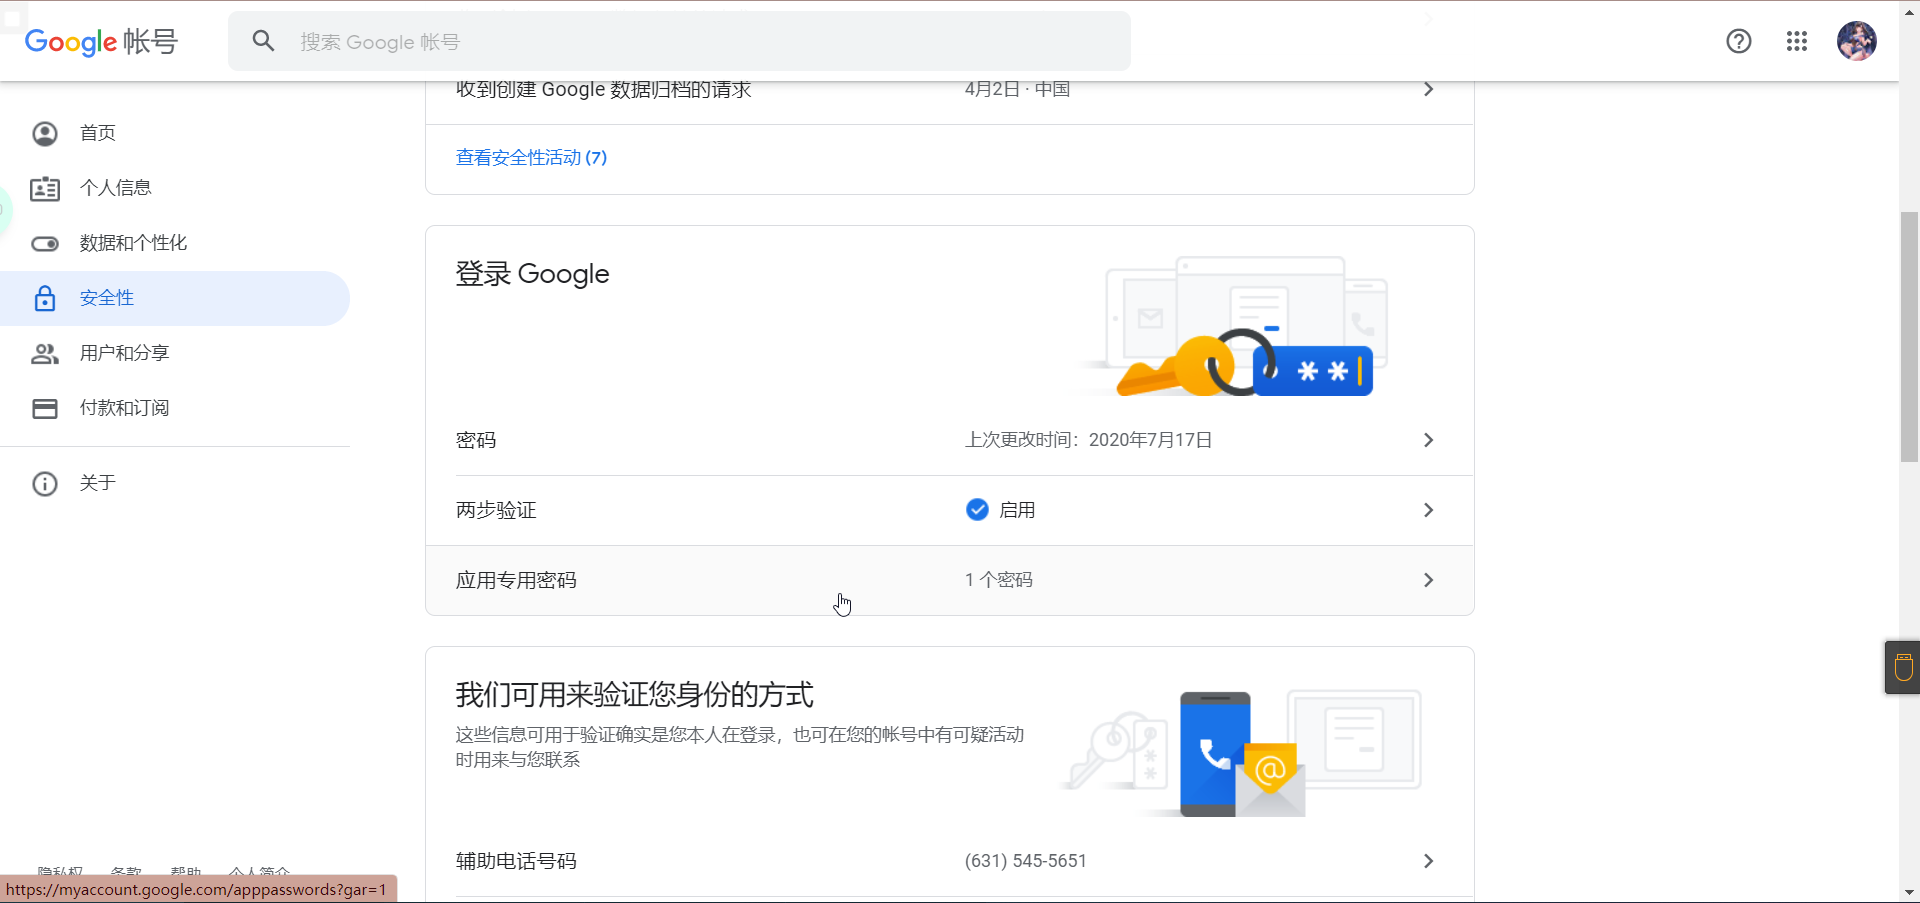1920x903 pixels.
Task: Select 安全性 in sidebar
Action: (175, 298)
